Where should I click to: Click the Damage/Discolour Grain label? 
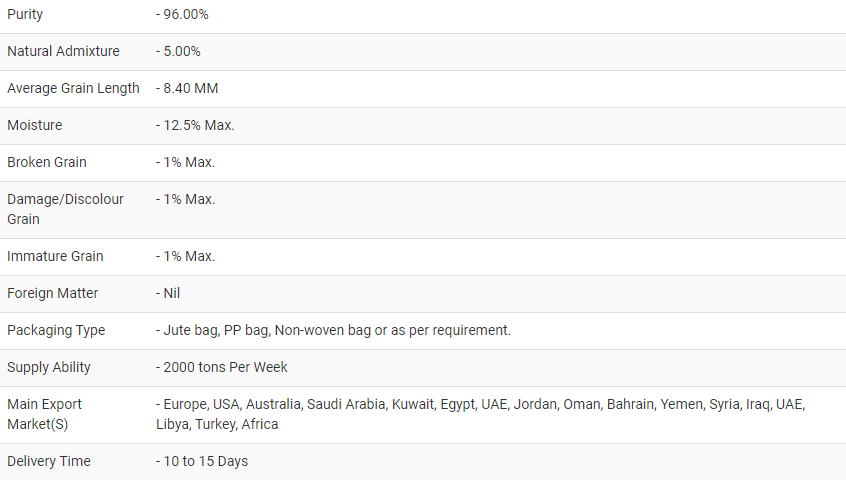pyautogui.click(x=65, y=208)
